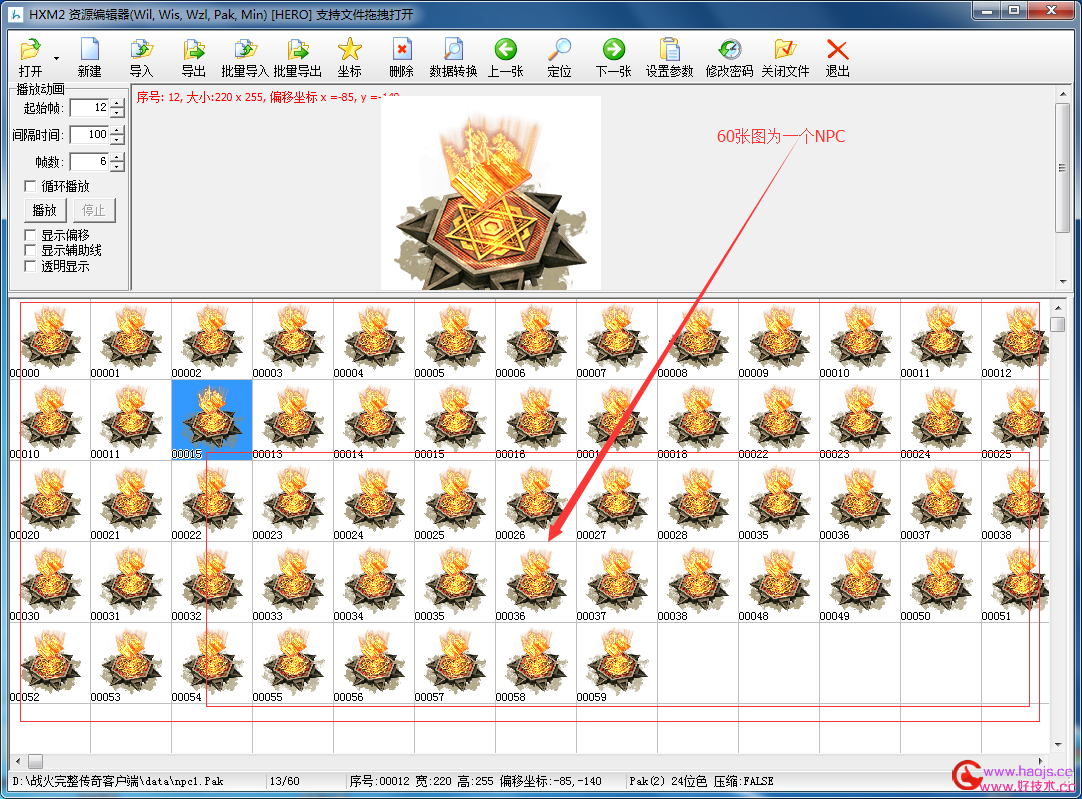The image size is (1082, 799).
Task: Click the red 序号: 12 info text
Action: 268,97
